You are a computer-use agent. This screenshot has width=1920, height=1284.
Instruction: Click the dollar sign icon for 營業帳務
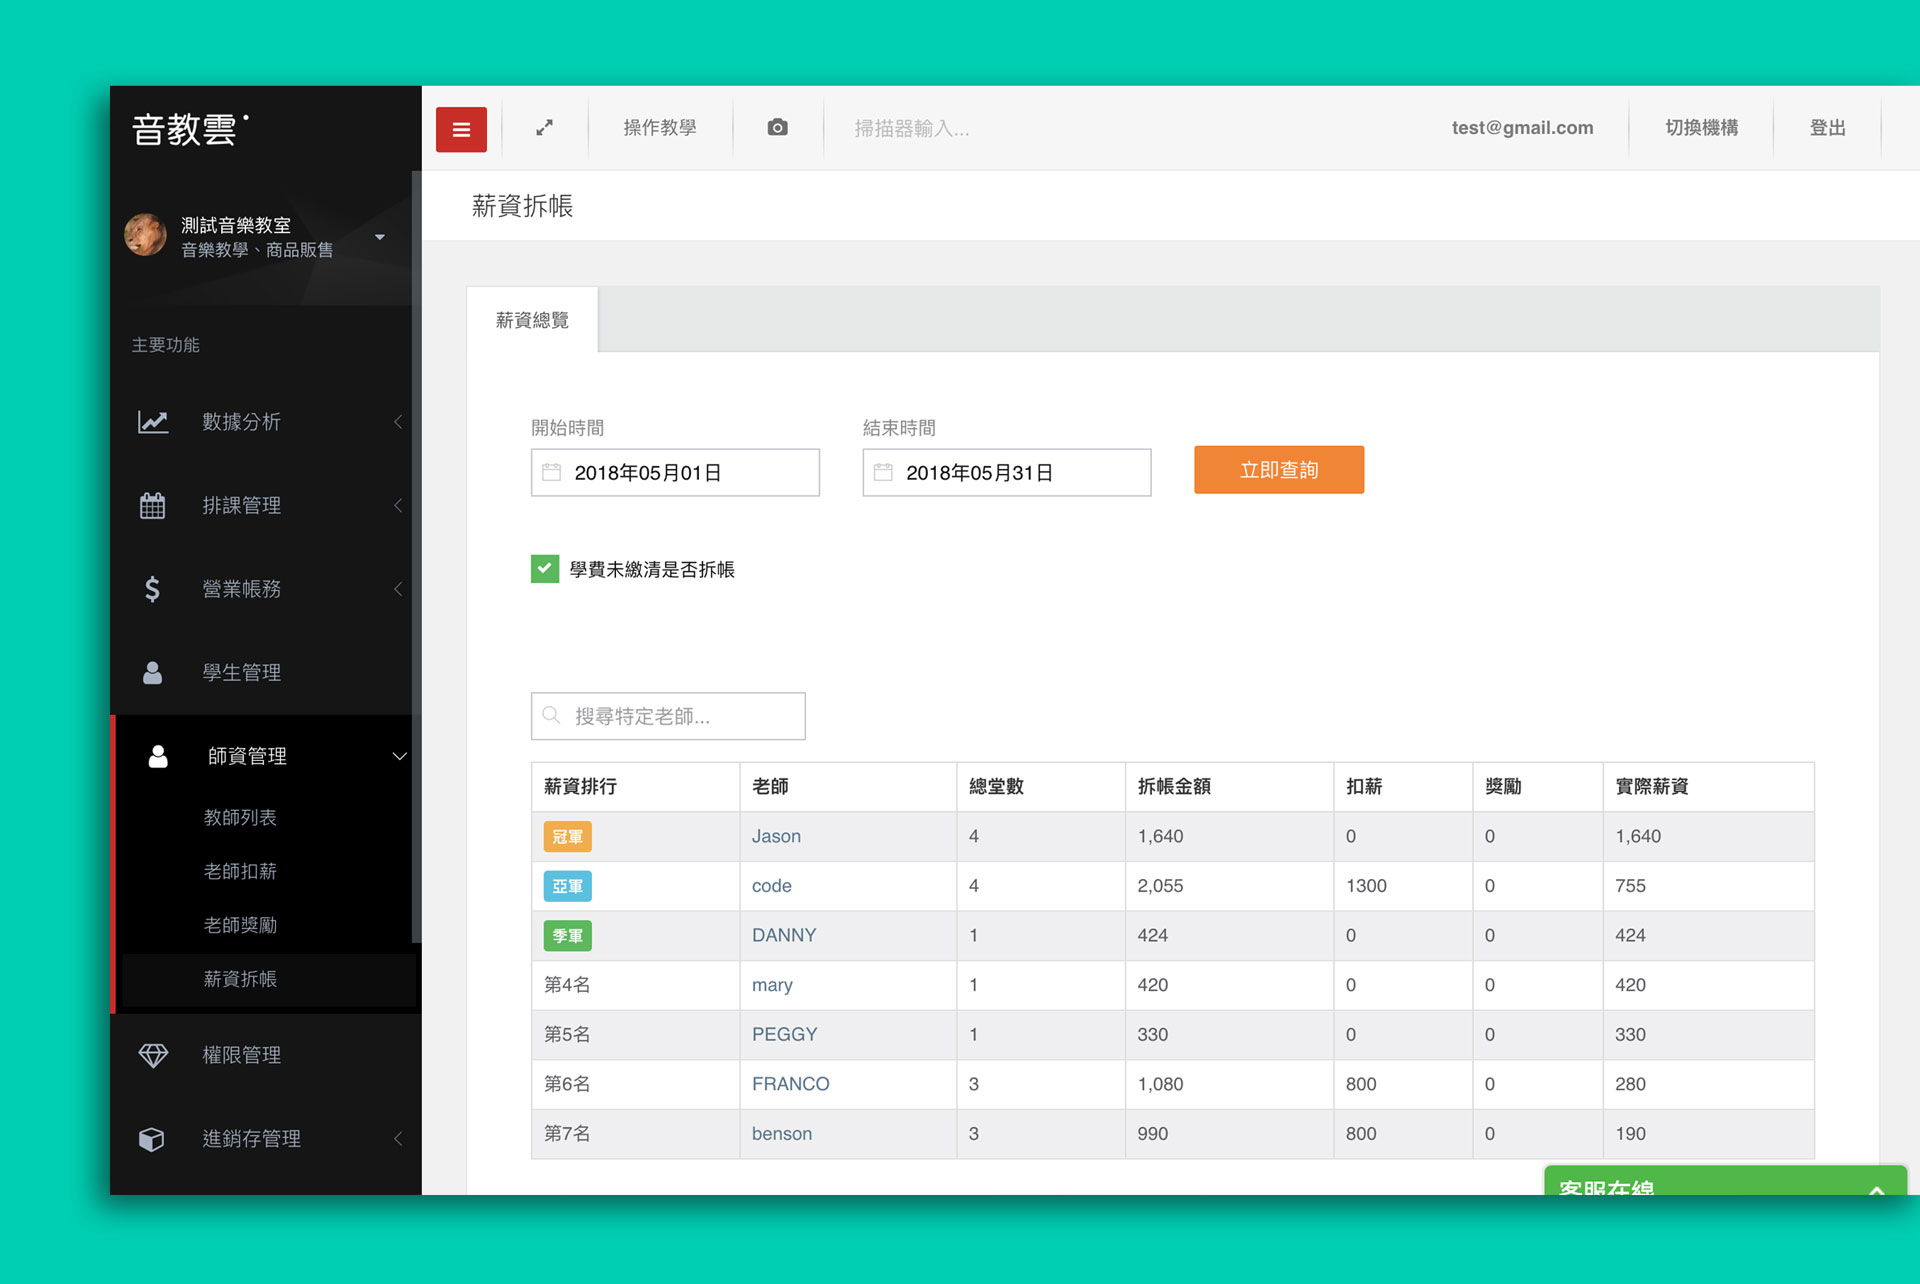tap(152, 589)
